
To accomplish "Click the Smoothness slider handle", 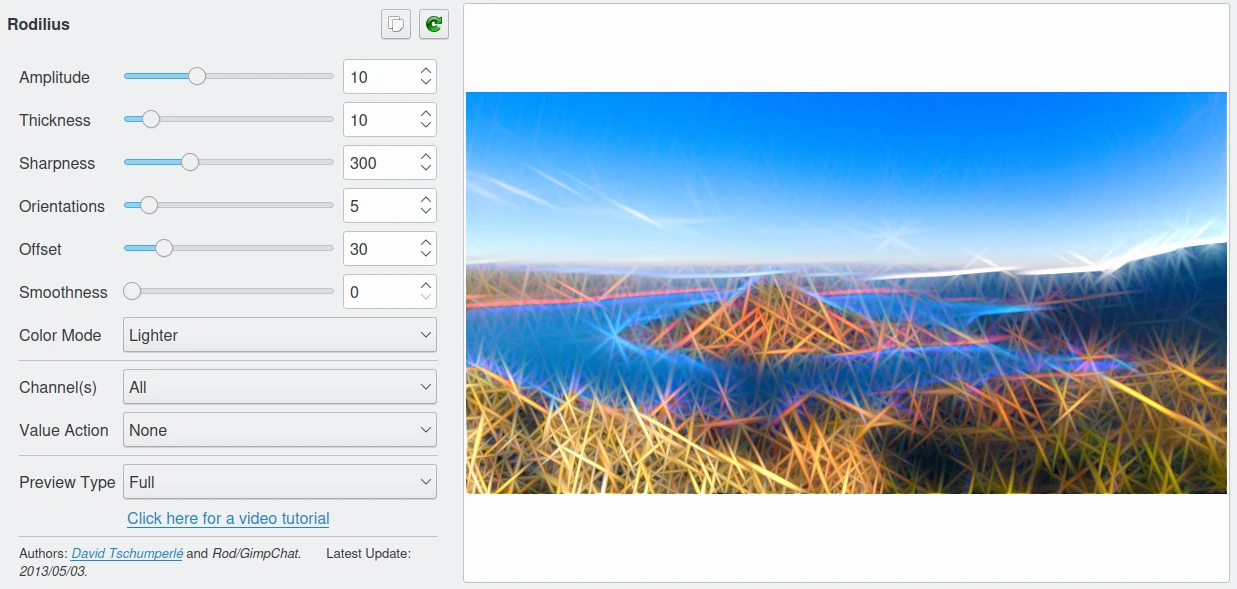I will tap(132, 291).
